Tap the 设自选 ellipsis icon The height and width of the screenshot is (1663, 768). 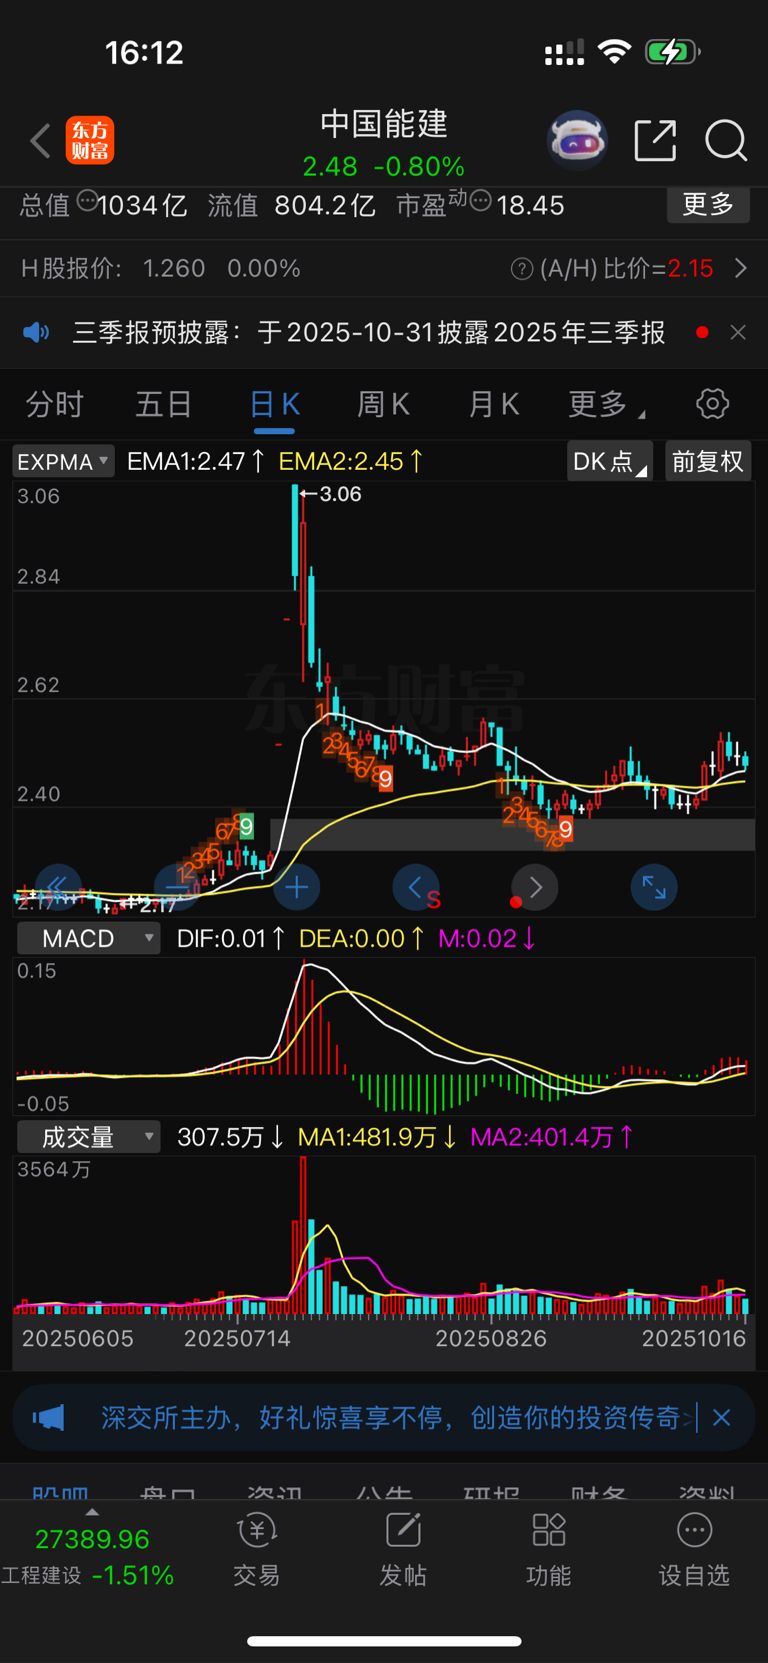695,1531
